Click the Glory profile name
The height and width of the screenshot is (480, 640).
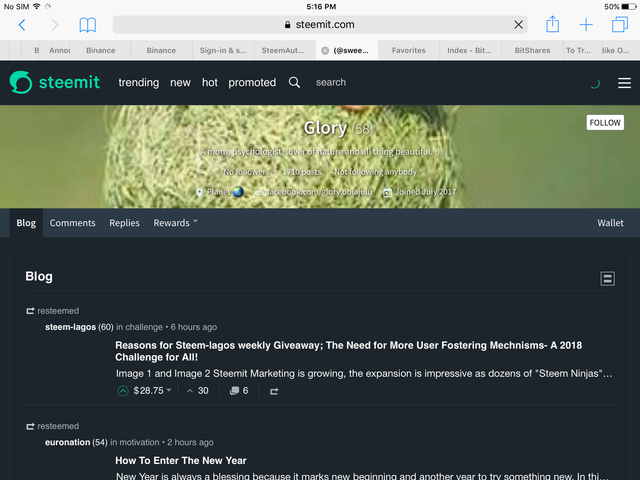325,128
